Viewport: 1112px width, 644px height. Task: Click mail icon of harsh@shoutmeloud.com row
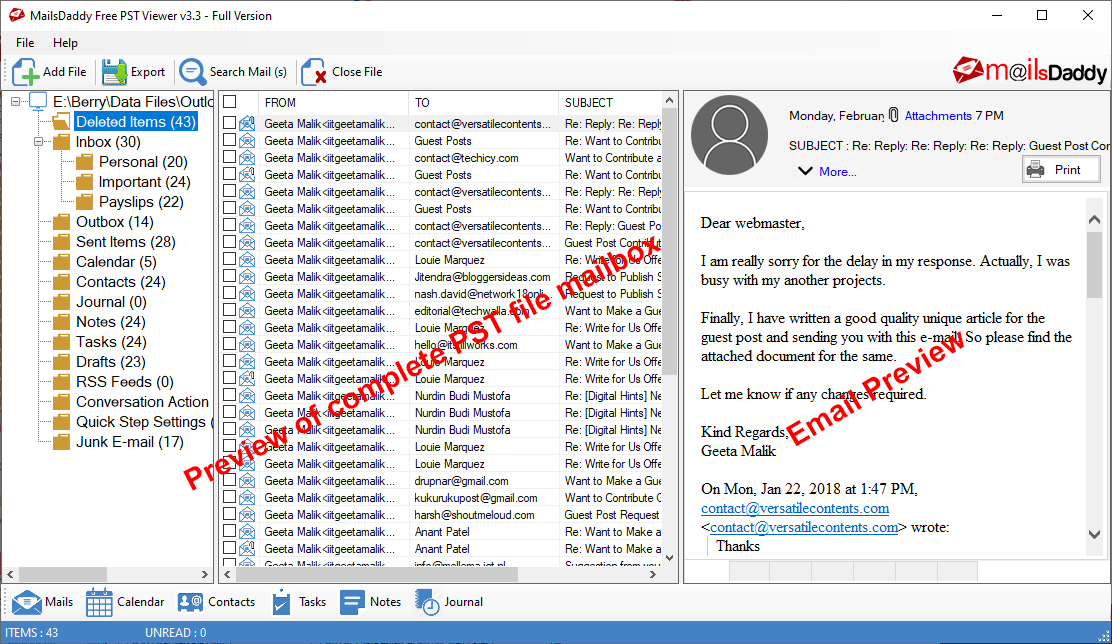[247, 515]
